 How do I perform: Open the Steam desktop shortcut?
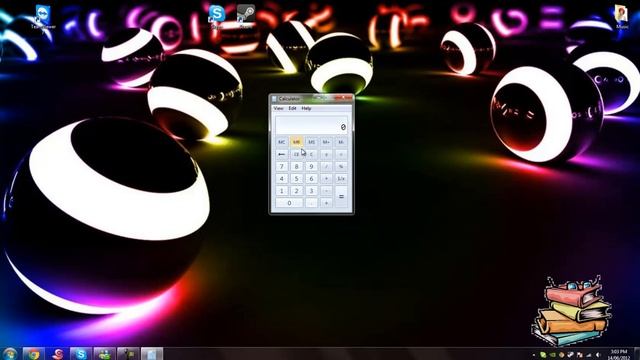pos(246,16)
